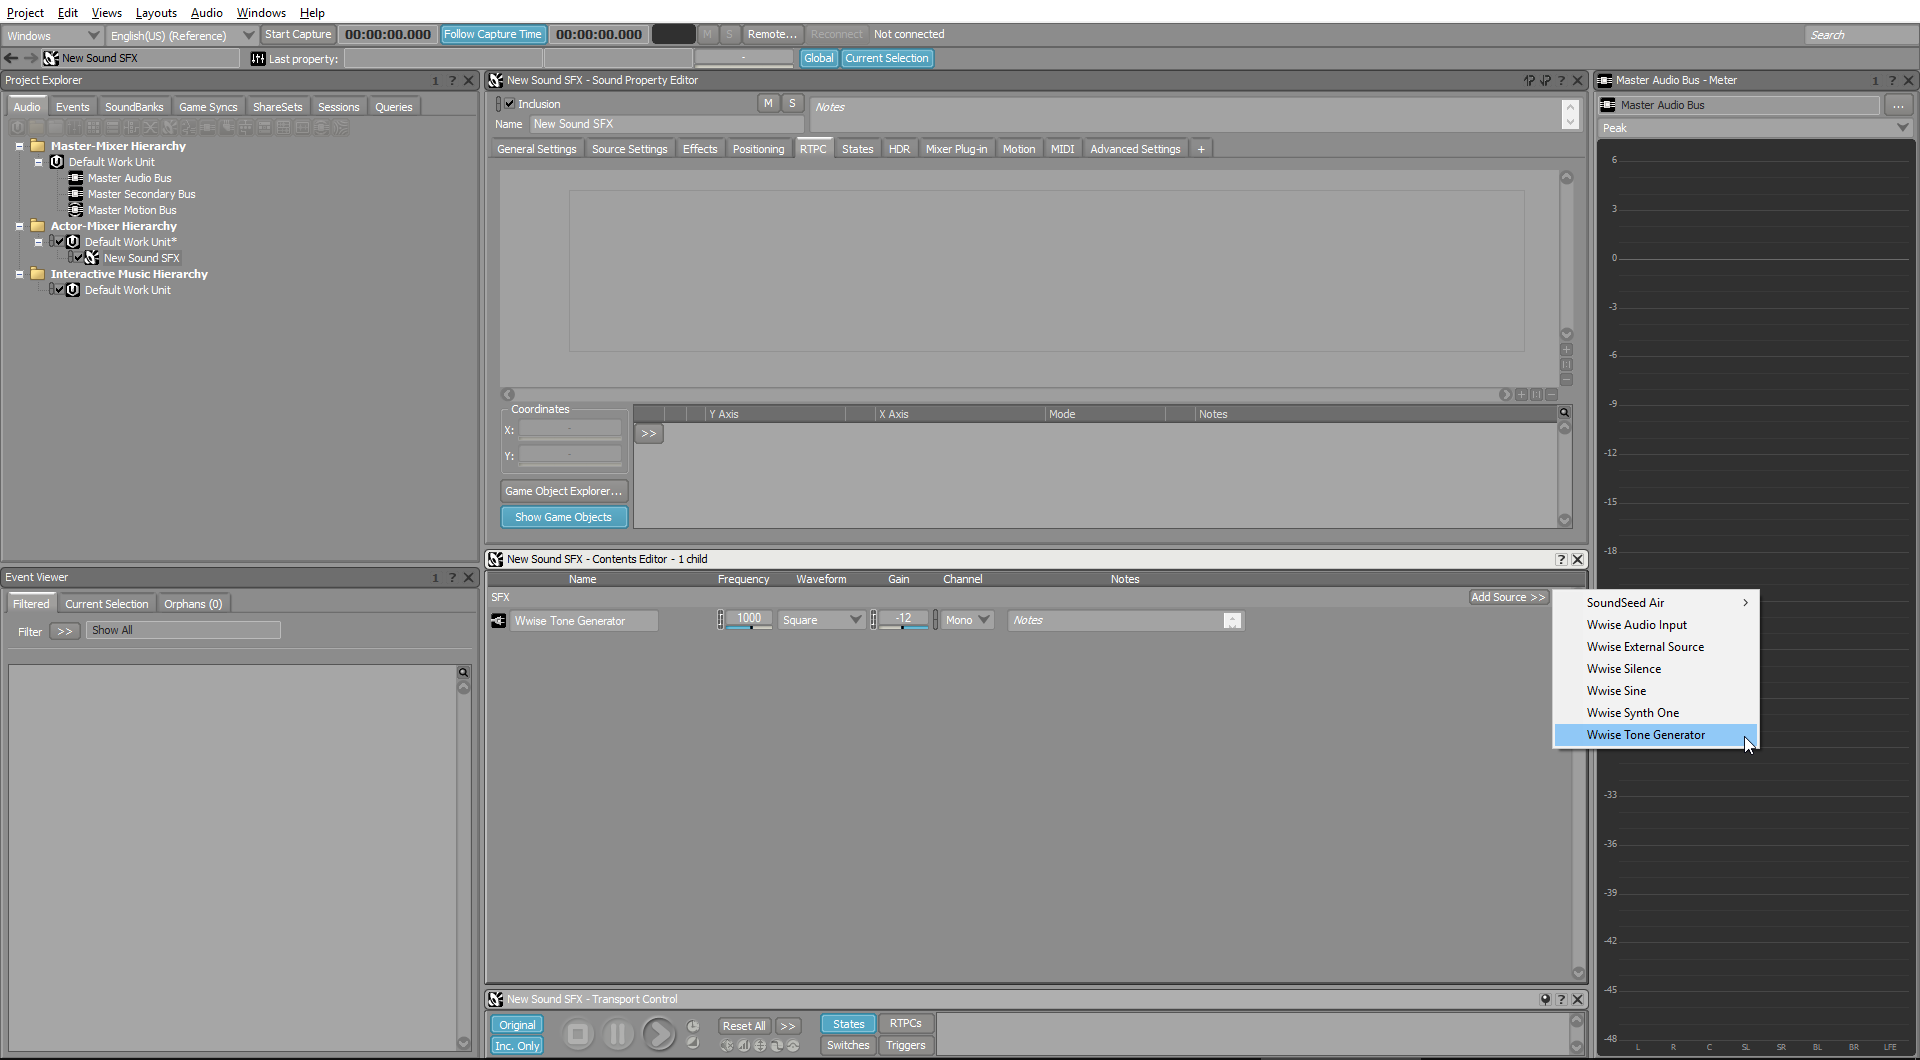Click the pin icon in Transport Control header
The width and height of the screenshot is (1920, 1060).
(x=1545, y=999)
